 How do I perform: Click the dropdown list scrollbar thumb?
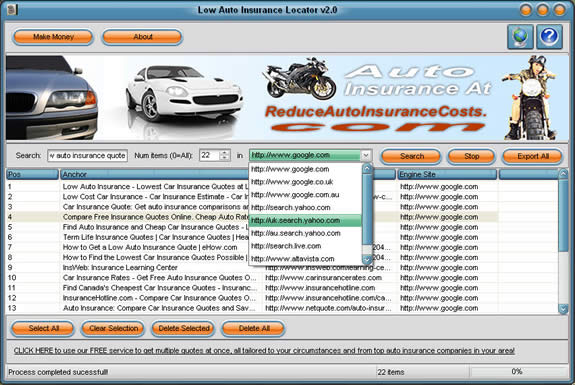click(x=367, y=209)
